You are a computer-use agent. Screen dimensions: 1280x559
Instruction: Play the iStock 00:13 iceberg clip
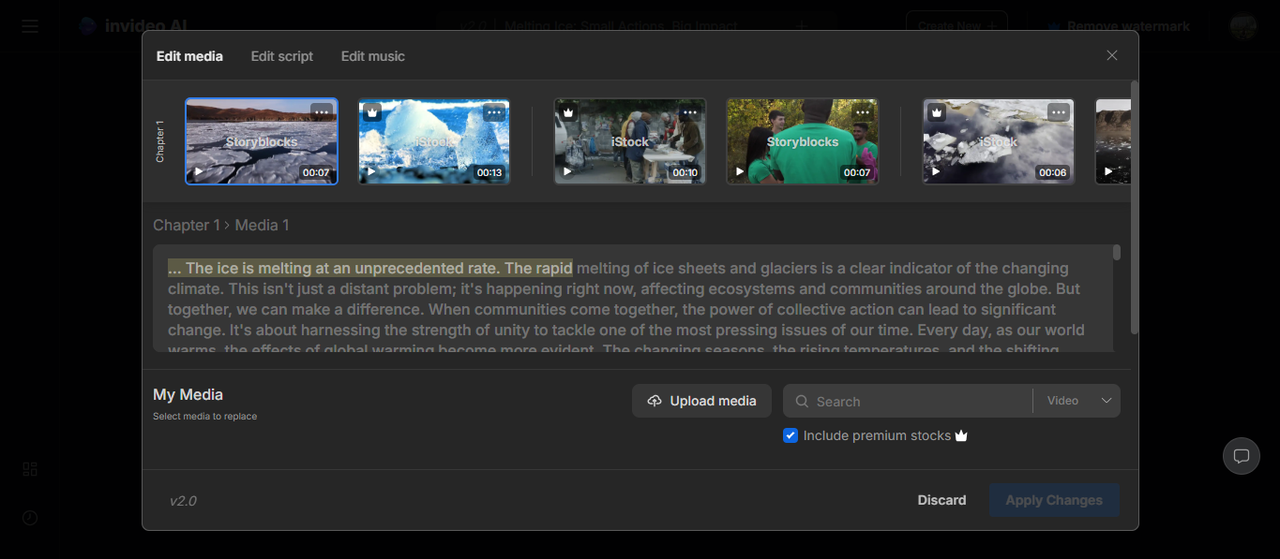tap(371, 172)
